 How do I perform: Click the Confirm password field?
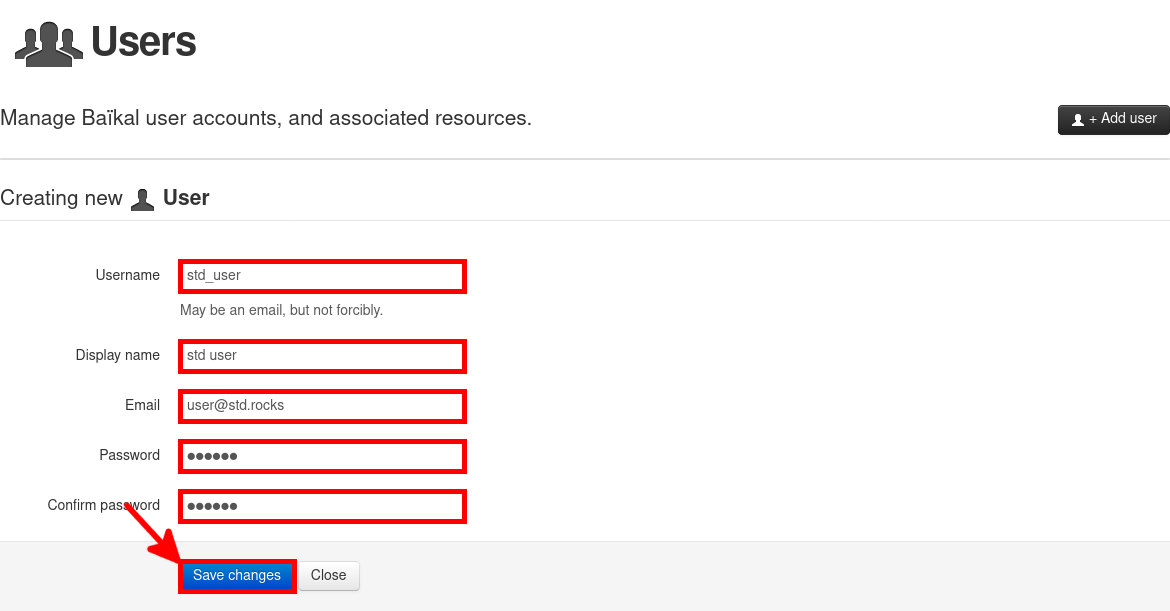pos(322,506)
